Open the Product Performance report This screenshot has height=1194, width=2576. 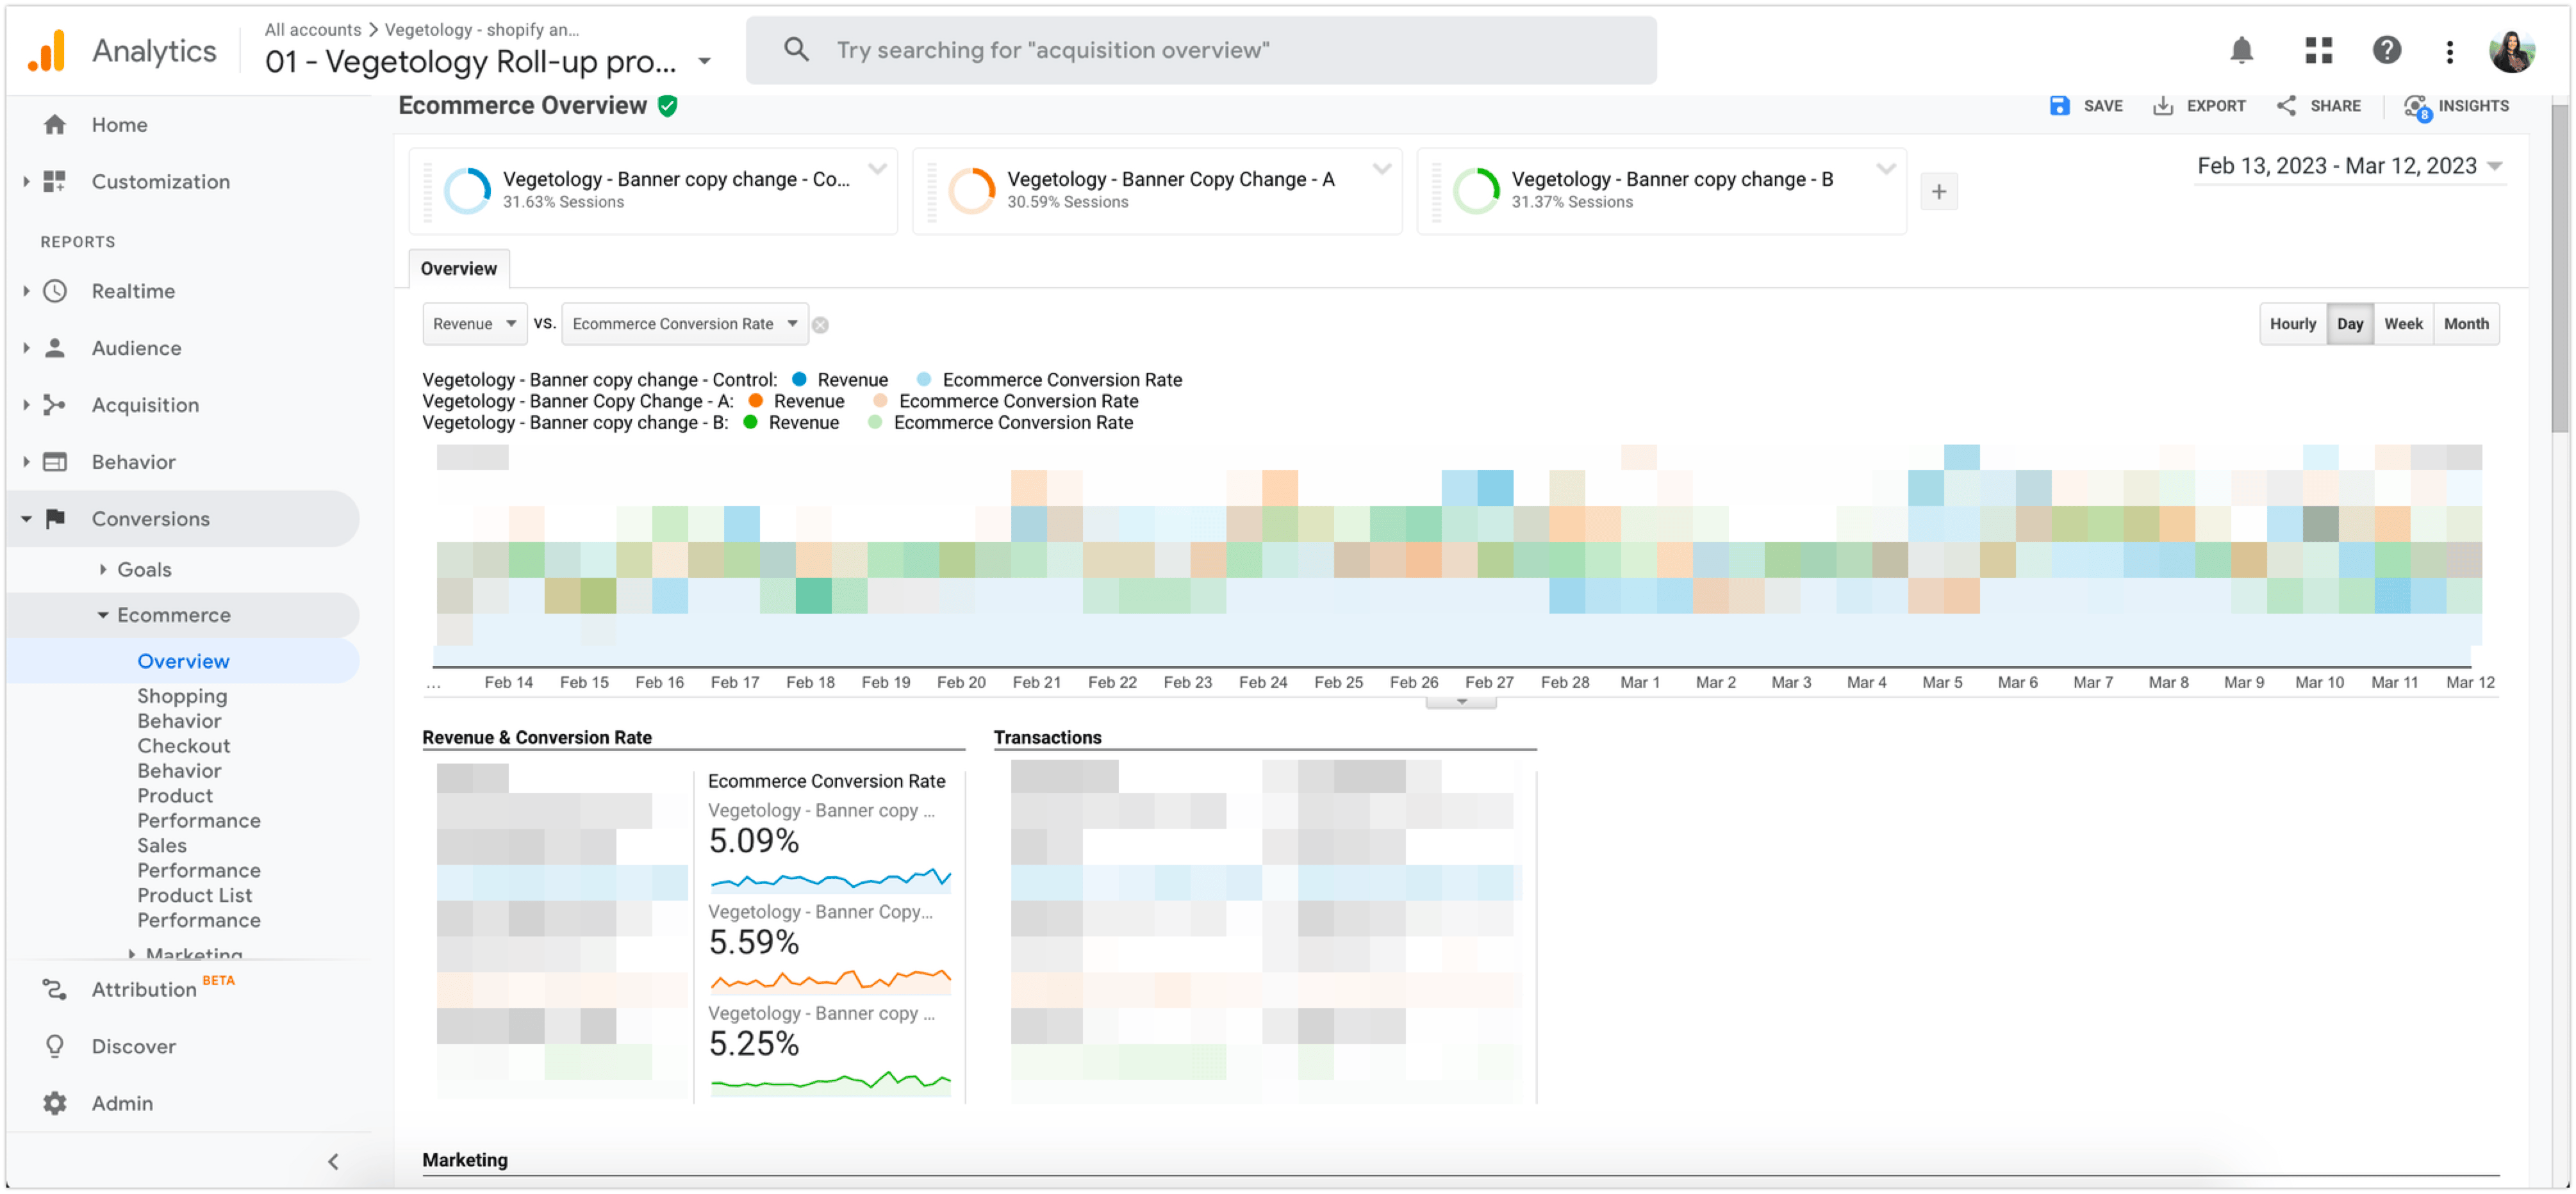click(199, 808)
